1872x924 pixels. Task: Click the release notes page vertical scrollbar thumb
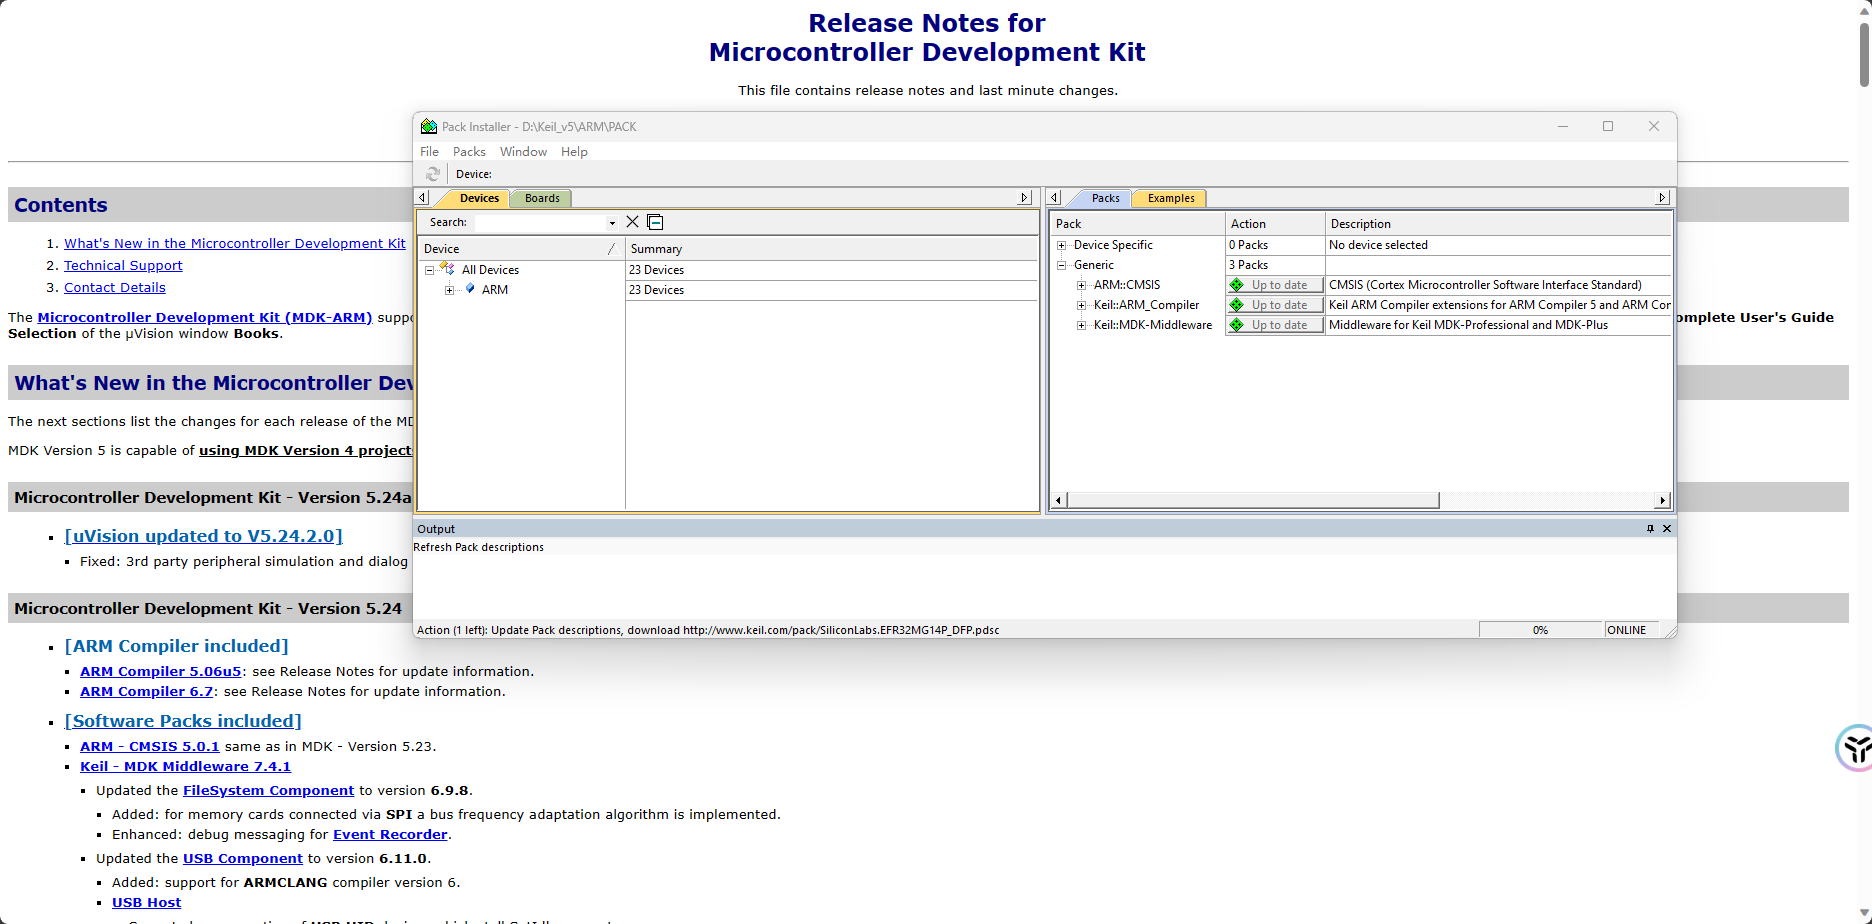(1864, 53)
